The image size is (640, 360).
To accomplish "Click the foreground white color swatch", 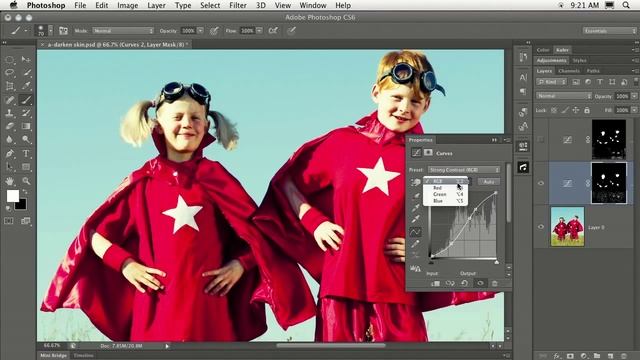I will click(x=12, y=196).
